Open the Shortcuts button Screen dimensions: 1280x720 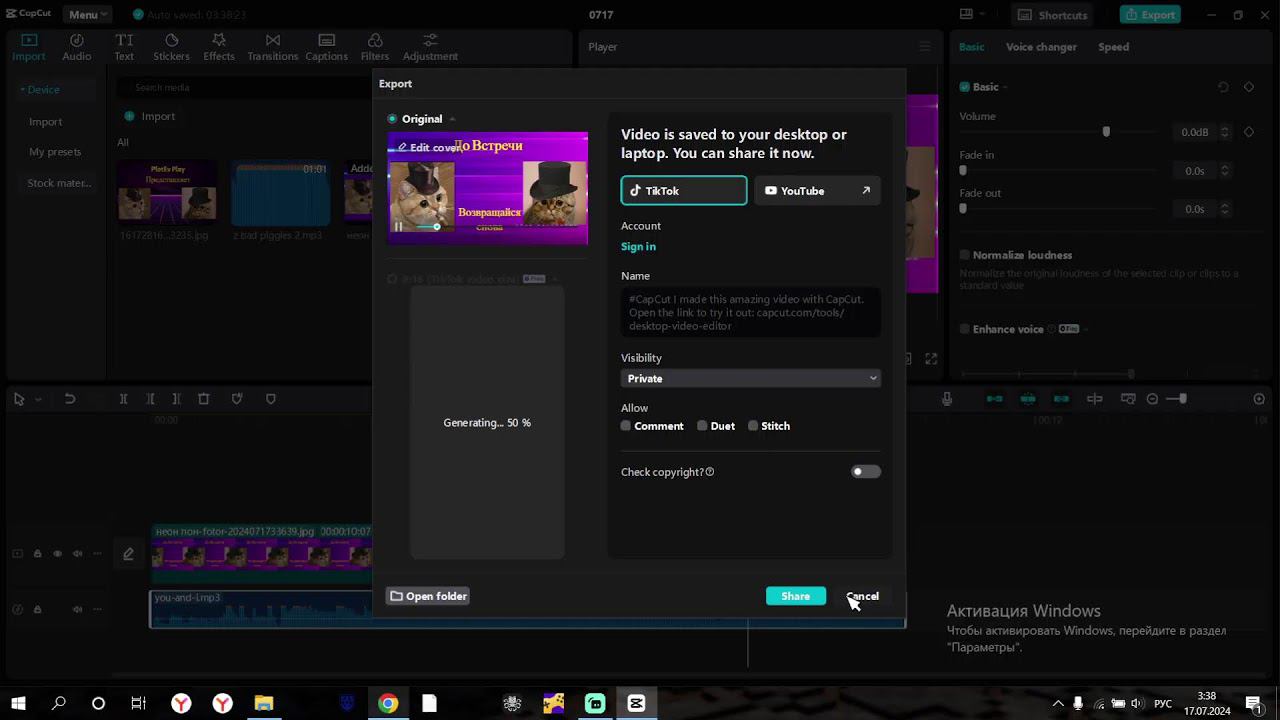1053,15
